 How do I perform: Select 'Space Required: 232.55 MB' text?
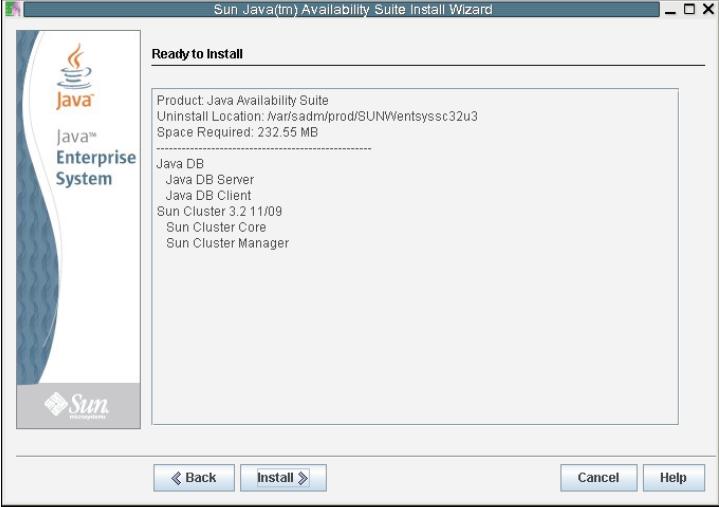pyautogui.click(x=237, y=132)
